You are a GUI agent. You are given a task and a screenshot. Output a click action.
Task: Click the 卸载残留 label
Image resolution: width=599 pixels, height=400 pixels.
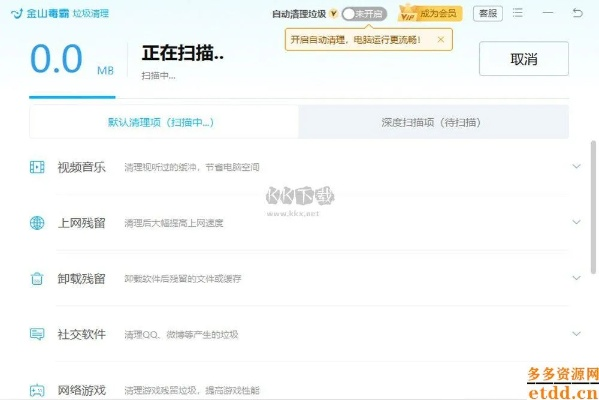(x=81, y=279)
